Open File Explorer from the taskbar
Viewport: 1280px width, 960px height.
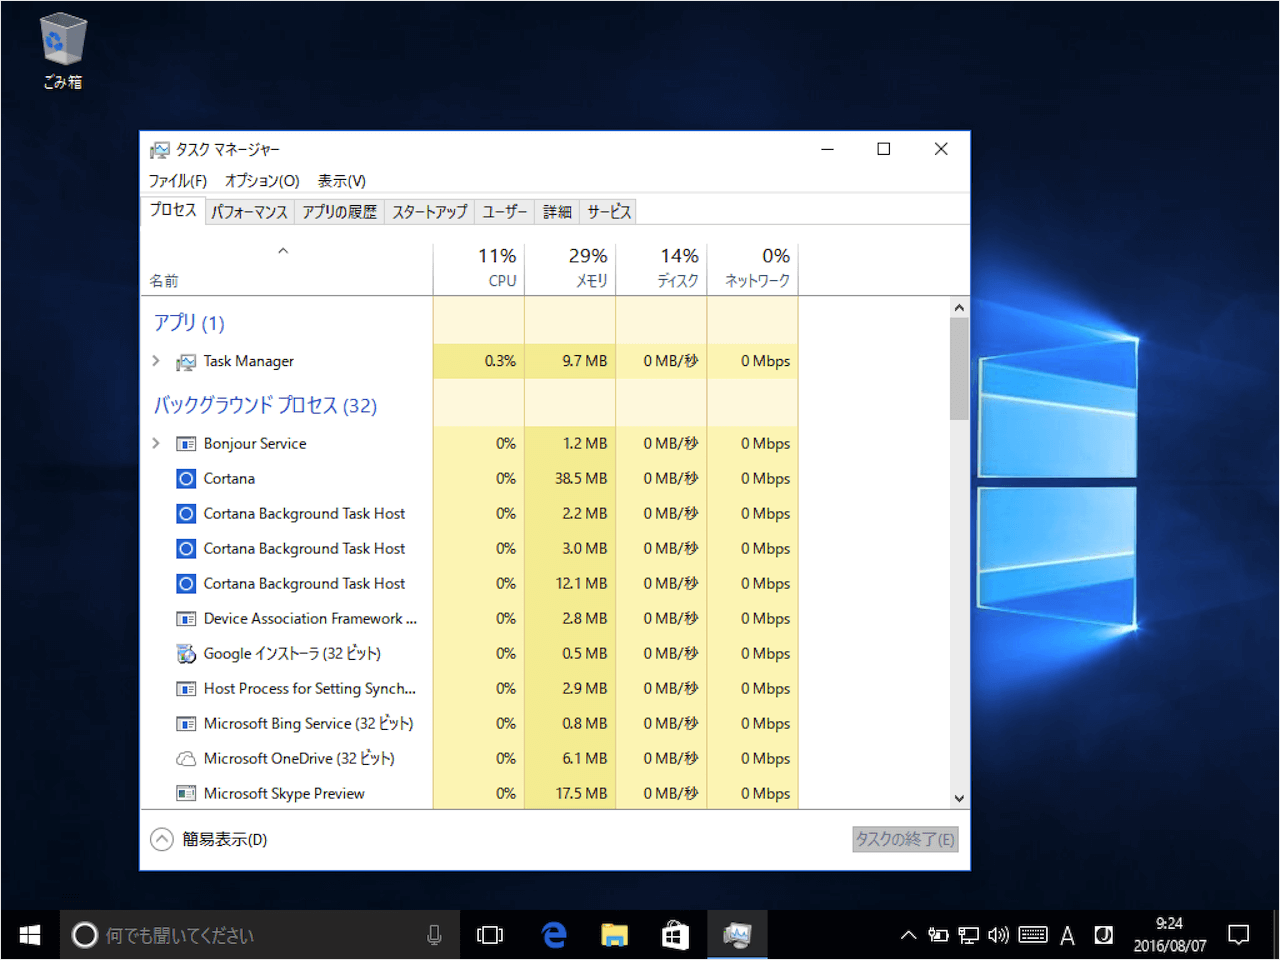(614, 934)
